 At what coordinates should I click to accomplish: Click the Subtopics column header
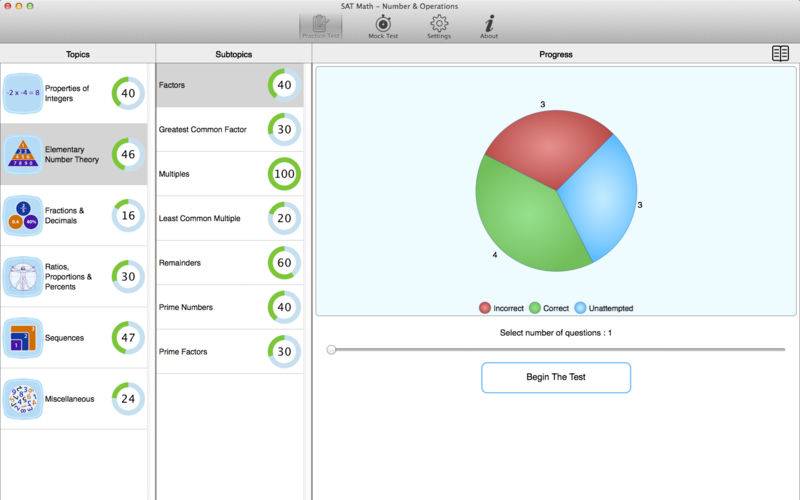click(233, 54)
